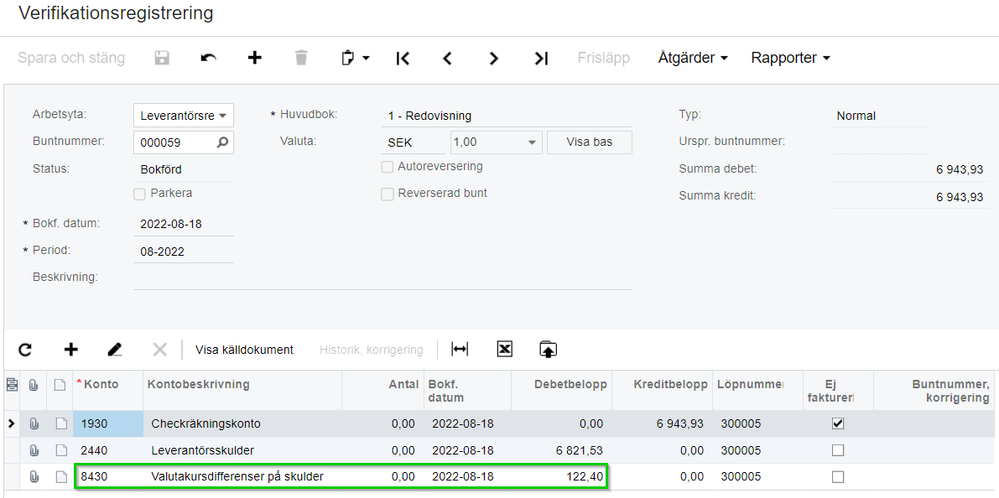Open attachments for the 1930 row
999x498 pixels.
pos(34,423)
